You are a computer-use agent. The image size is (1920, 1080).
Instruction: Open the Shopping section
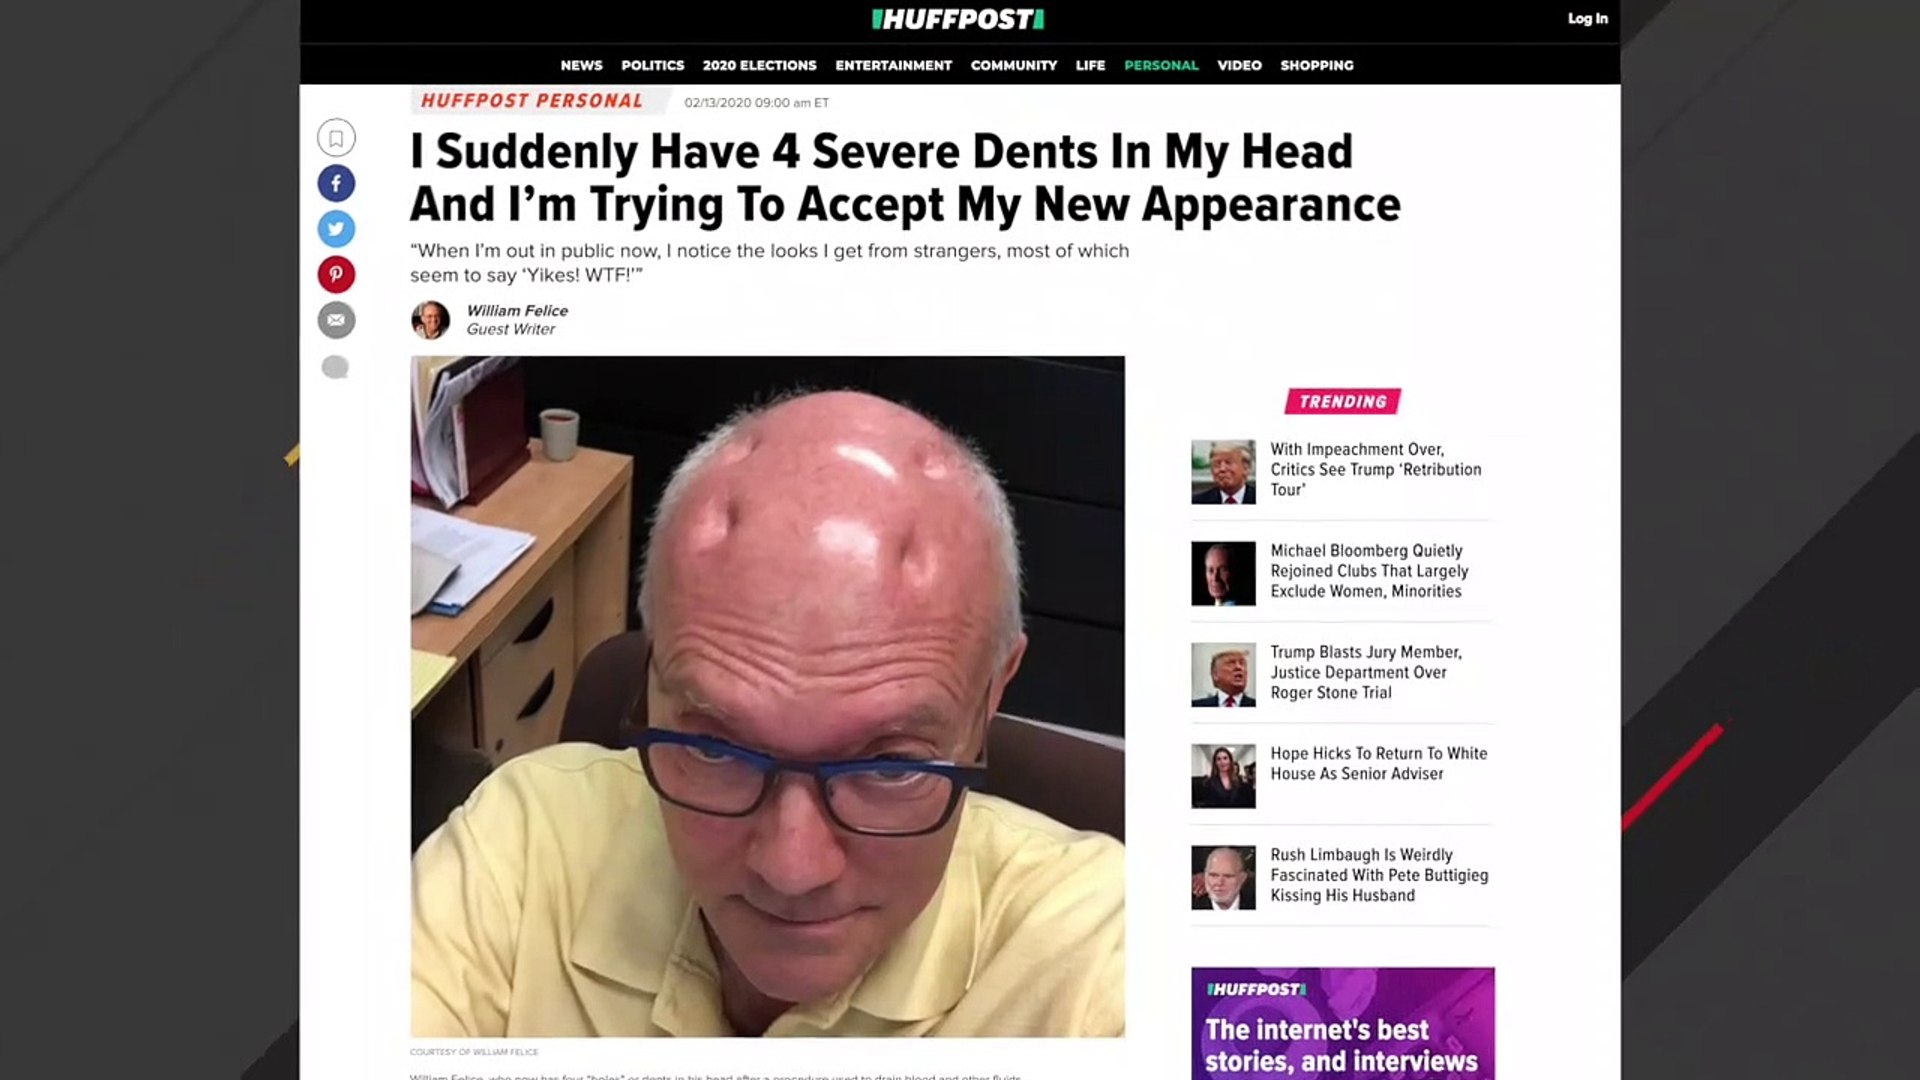(1316, 65)
